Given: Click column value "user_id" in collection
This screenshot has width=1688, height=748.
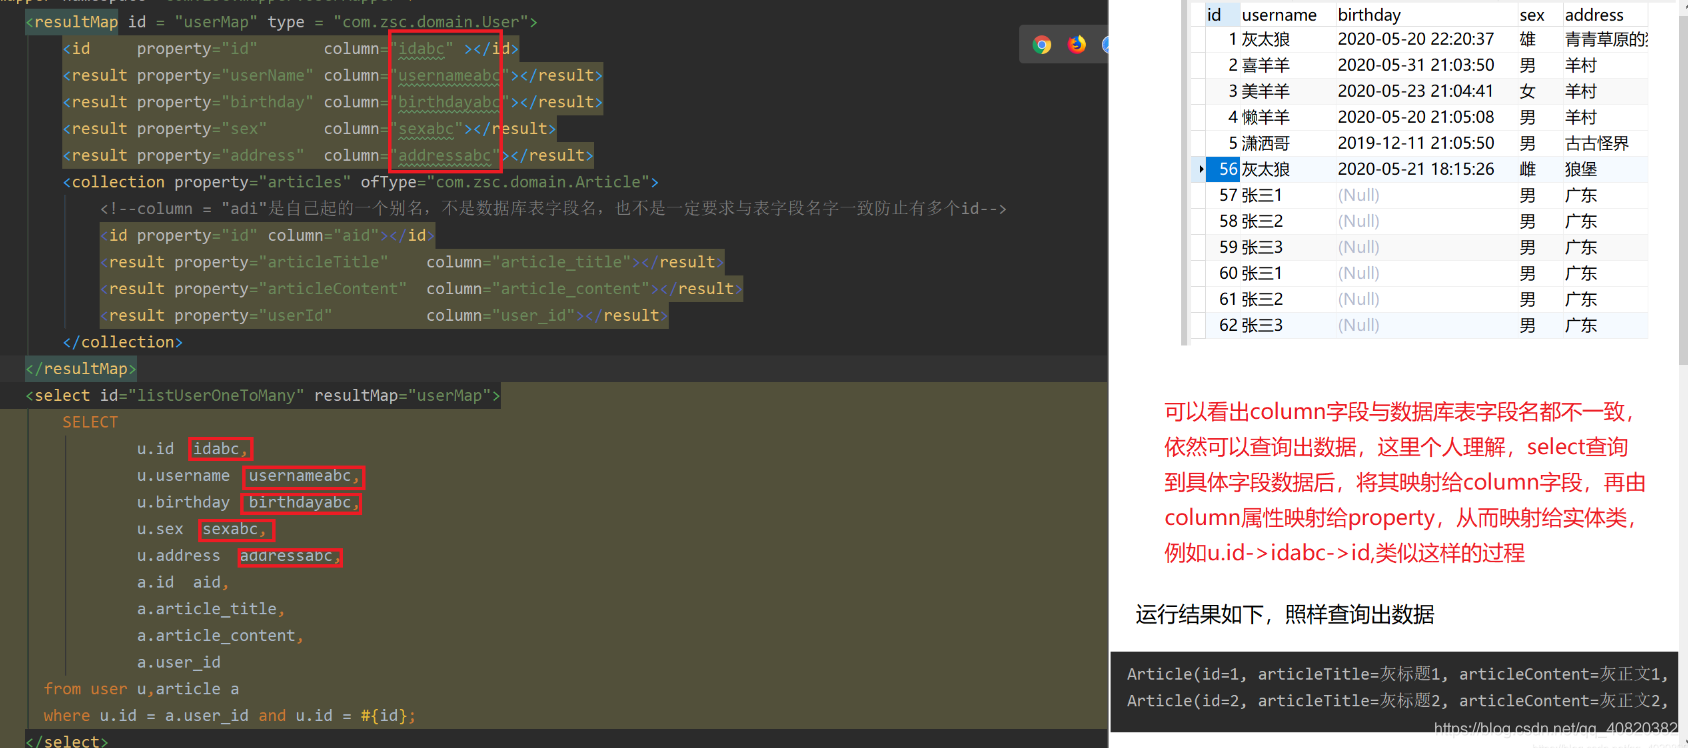Looking at the screenshot, I should click(533, 315).
